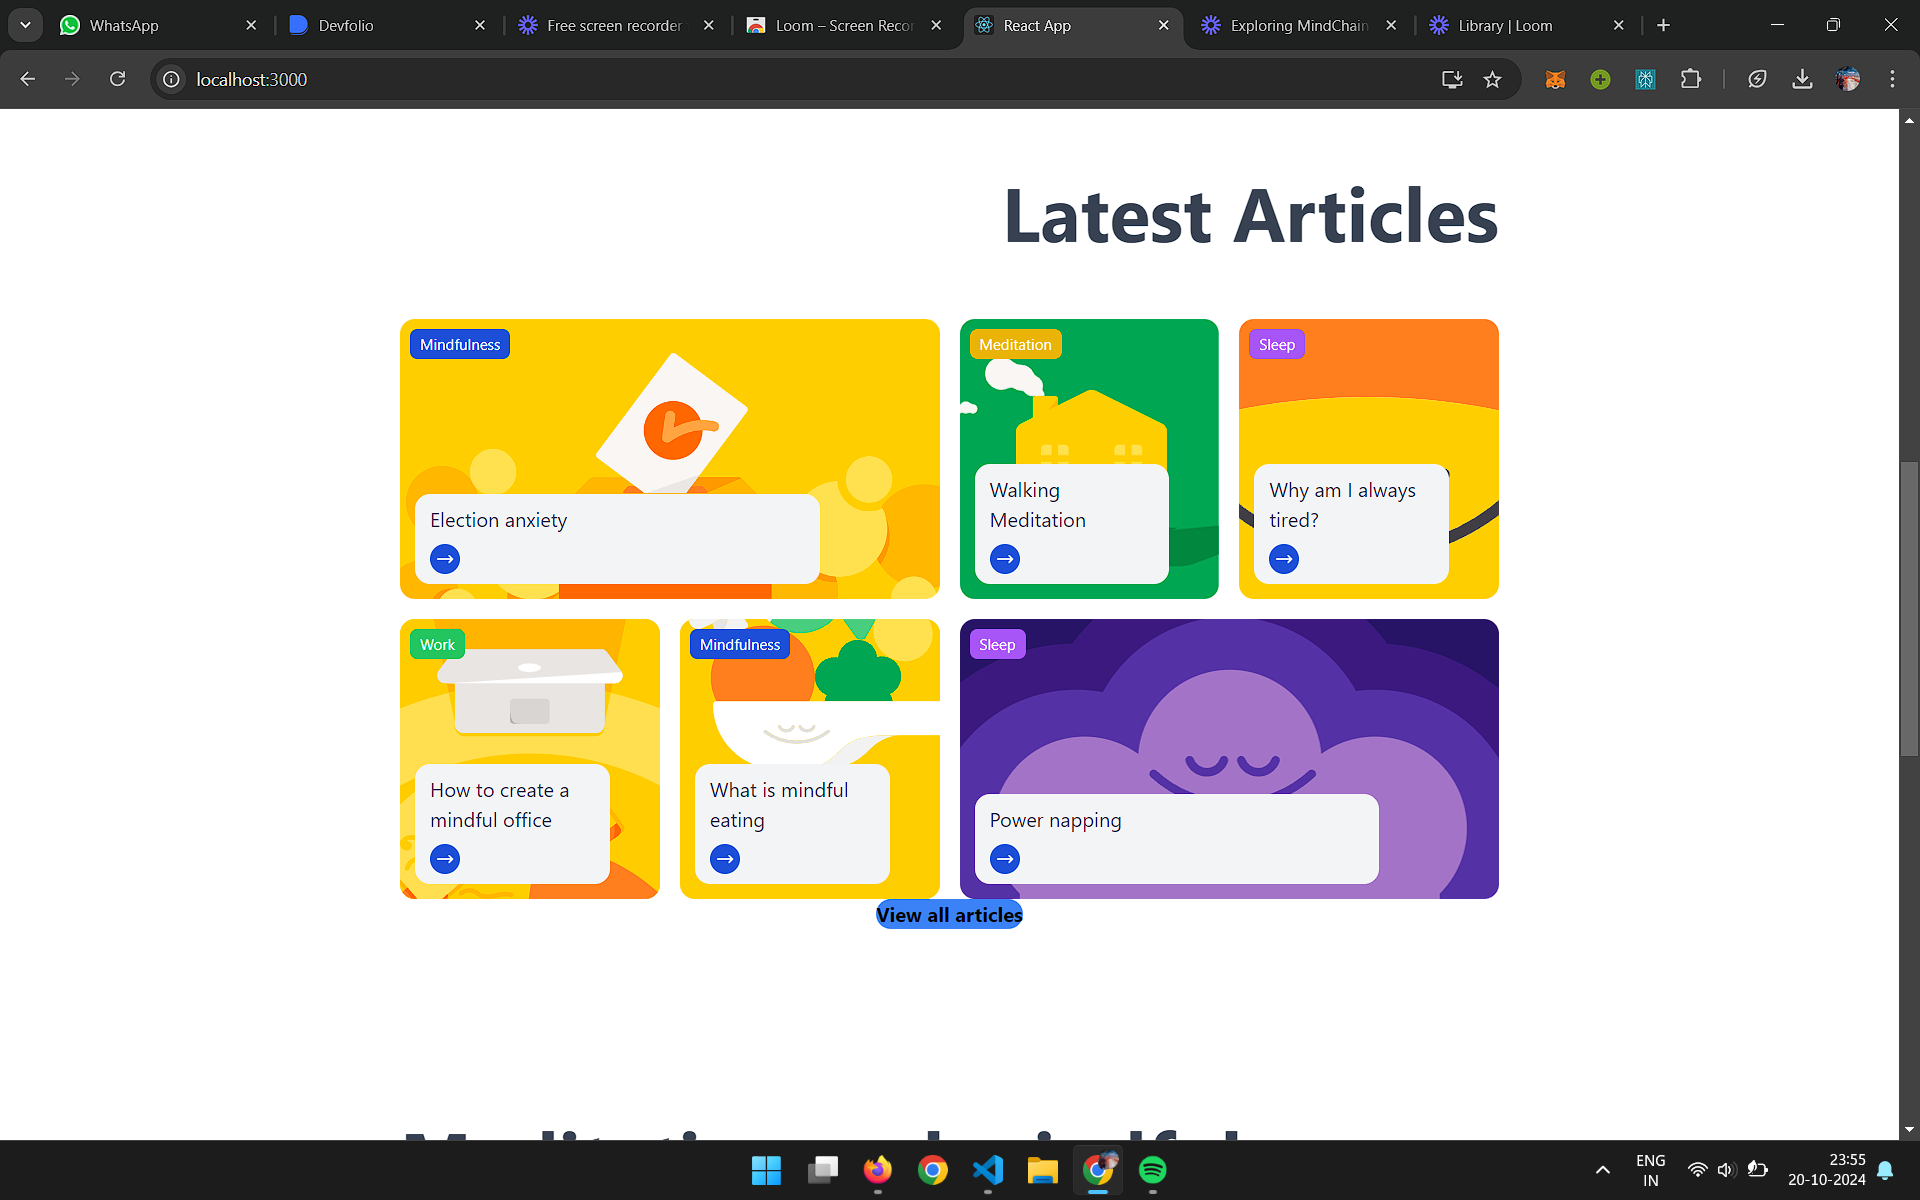Bookmark this page with star icon
Viewport: 1920px width, 1200px height.
click(1492, 80)
